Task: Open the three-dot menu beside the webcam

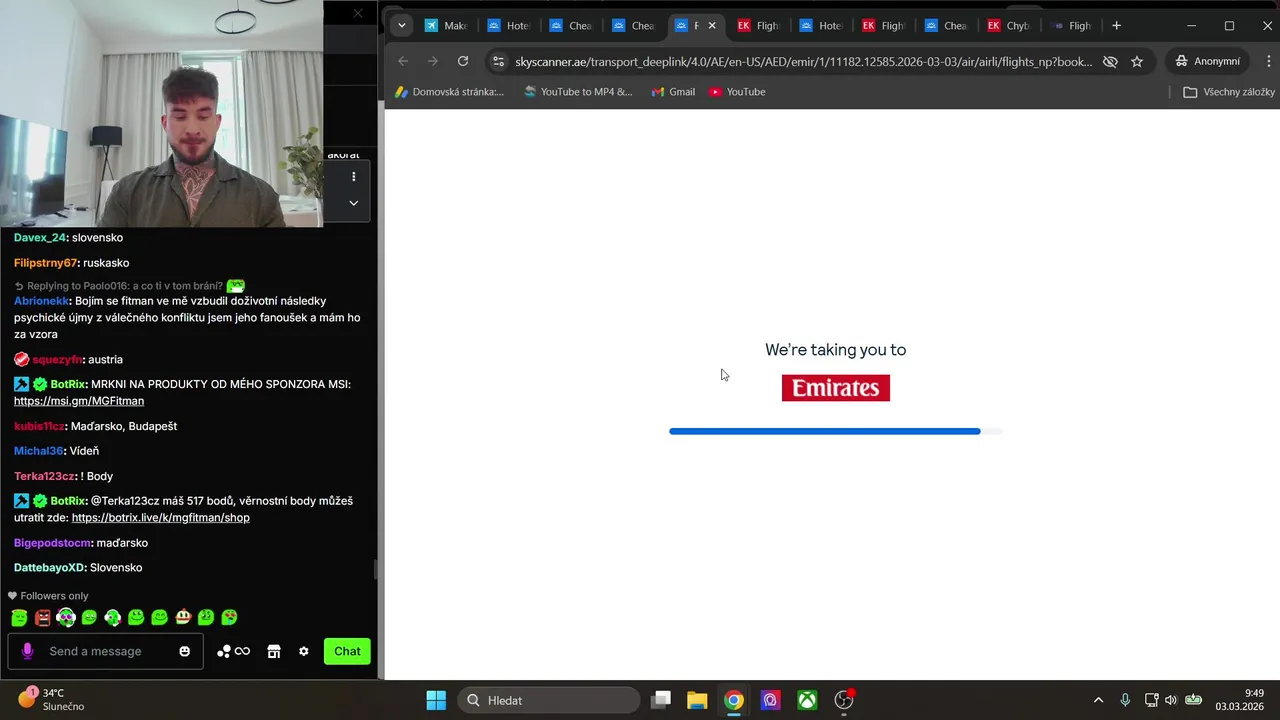Action: 353,177
